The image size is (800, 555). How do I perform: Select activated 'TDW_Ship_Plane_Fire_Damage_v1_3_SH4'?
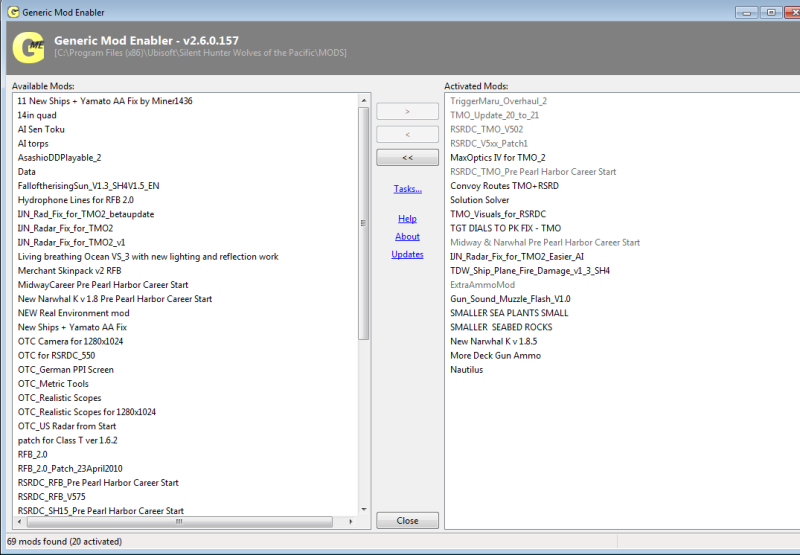[530, 271]
